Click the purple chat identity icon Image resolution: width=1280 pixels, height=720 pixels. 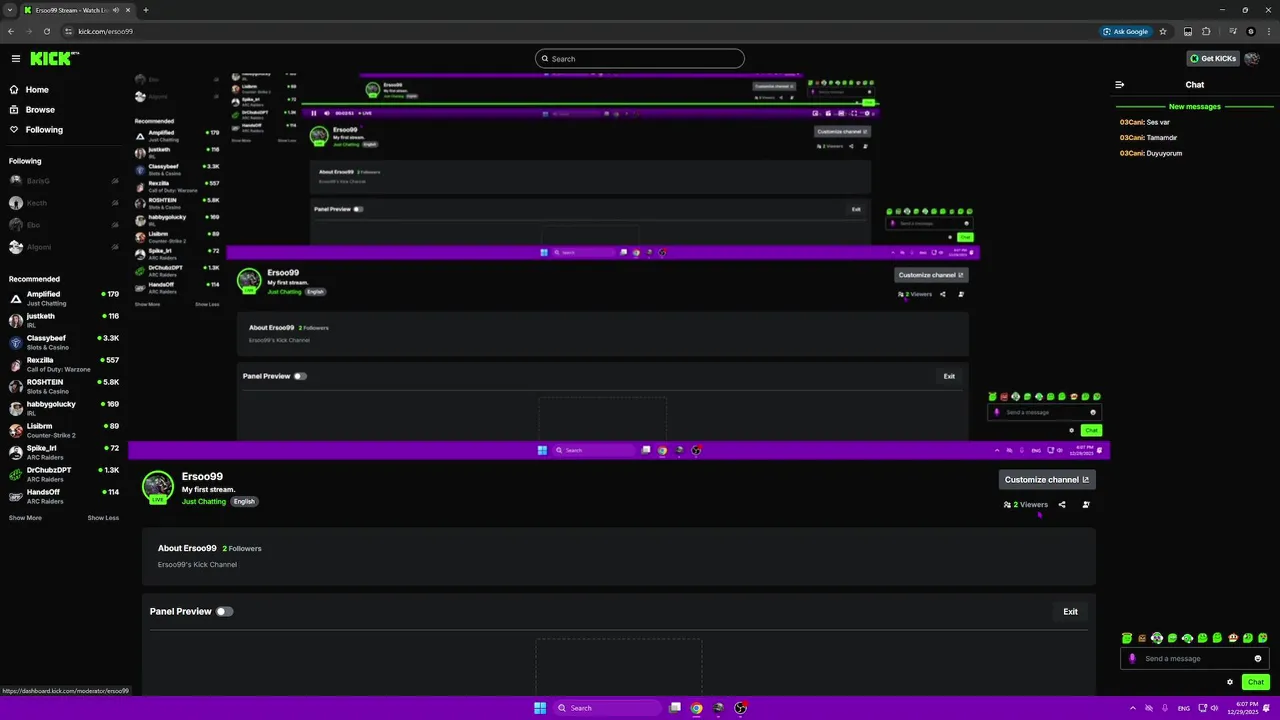click(x=1132, y=659)
